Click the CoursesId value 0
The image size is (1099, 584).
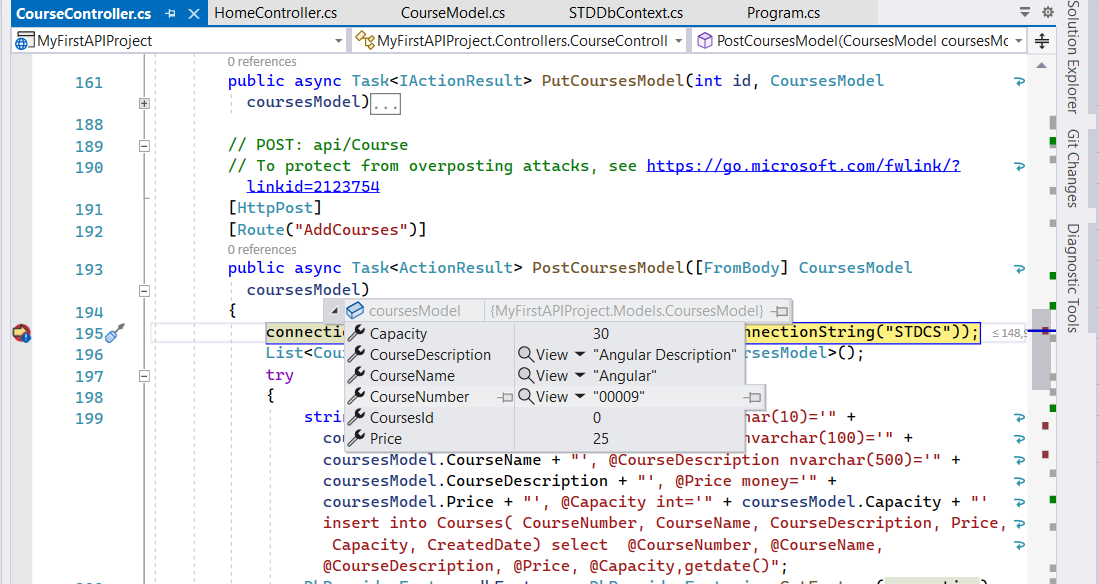click(596, 418)
